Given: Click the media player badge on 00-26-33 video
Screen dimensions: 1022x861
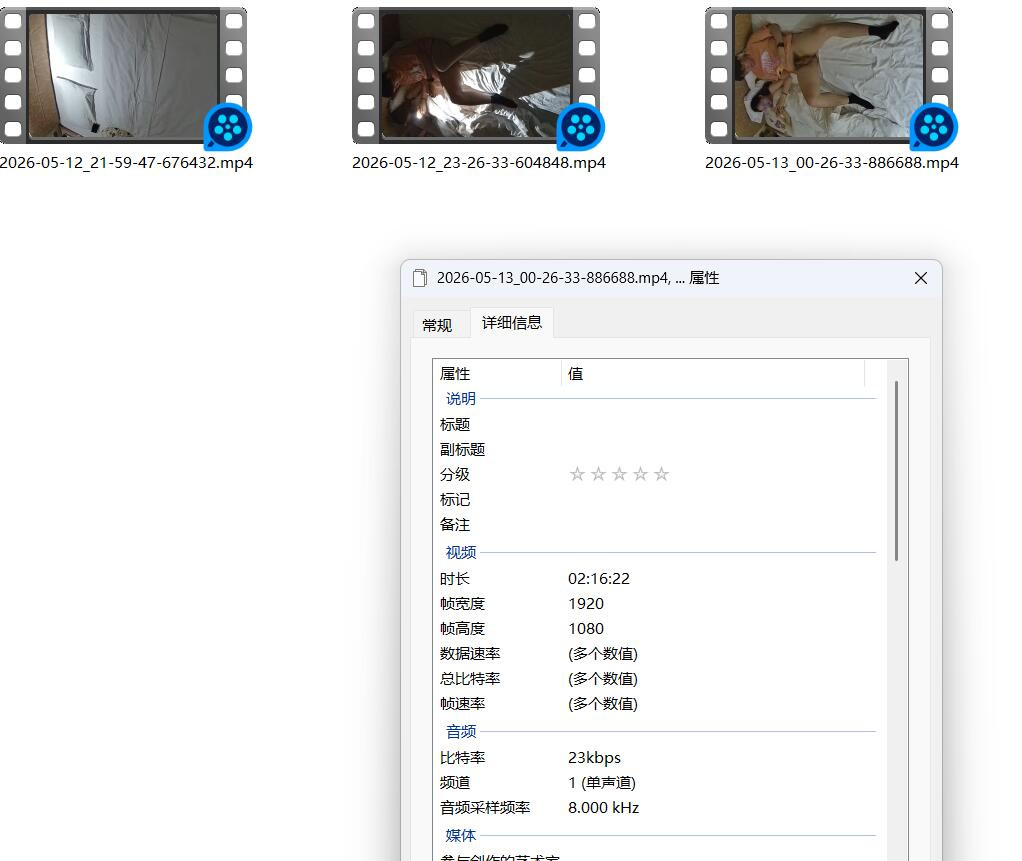Looking at the screenshot, I should point(934,127).
